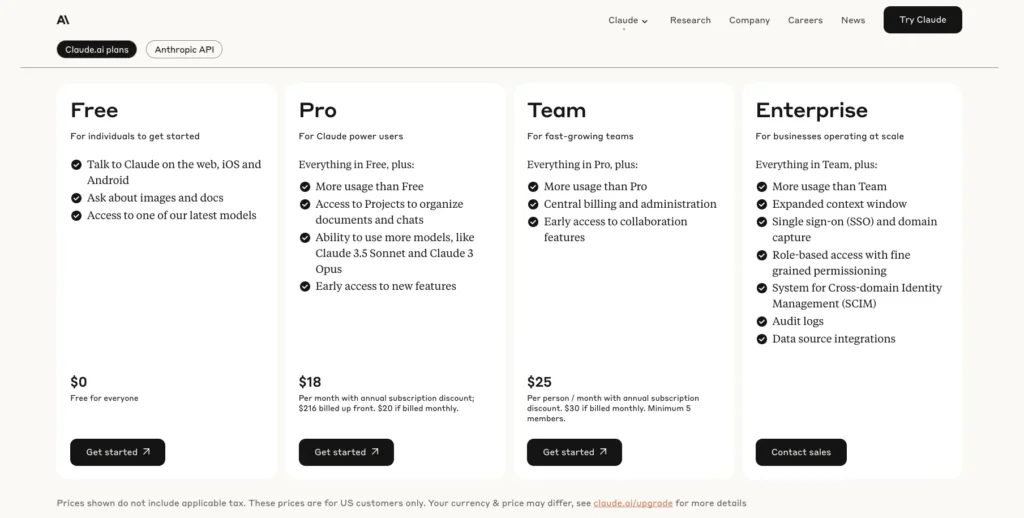Click the Anthropic logo icon

point(63,20)
